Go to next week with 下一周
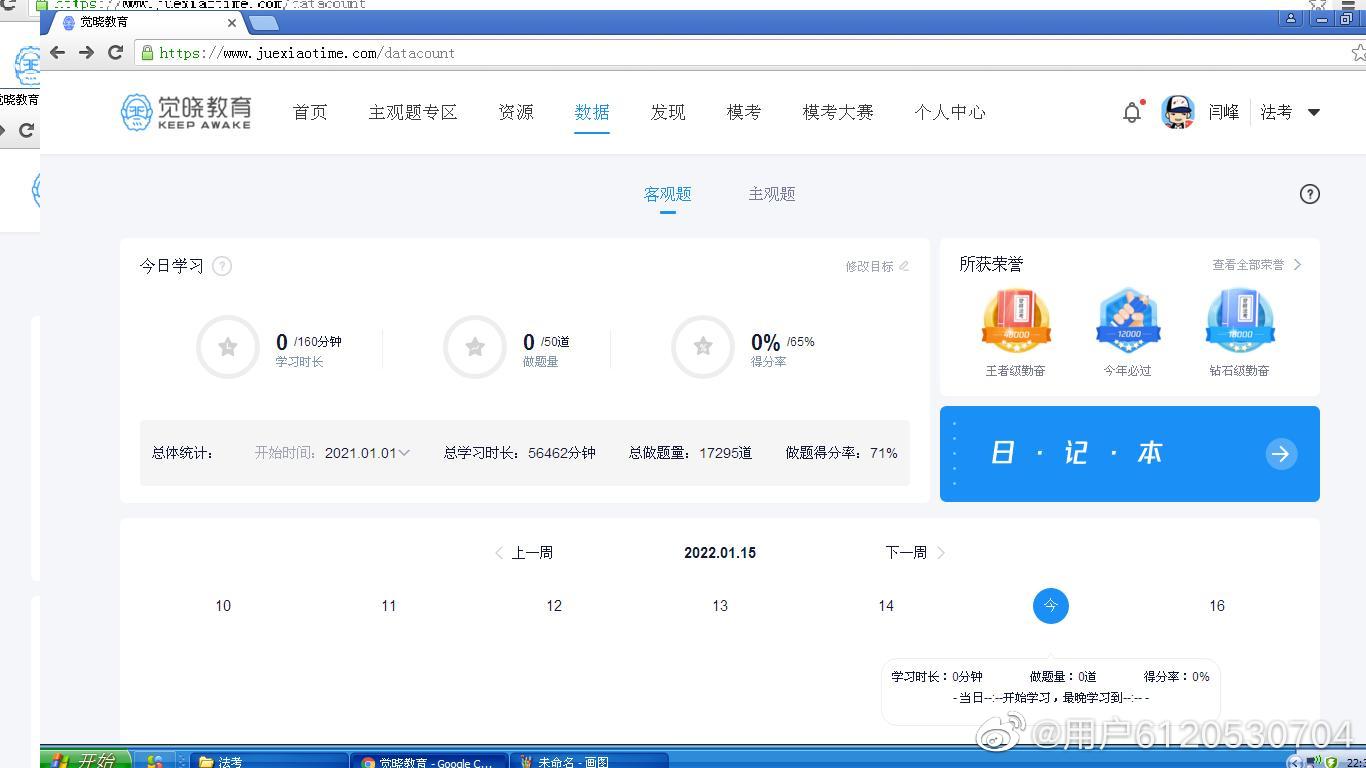The width and height of the screenshot is (1366, 768). pyautogui.click(x=915, y=552)
